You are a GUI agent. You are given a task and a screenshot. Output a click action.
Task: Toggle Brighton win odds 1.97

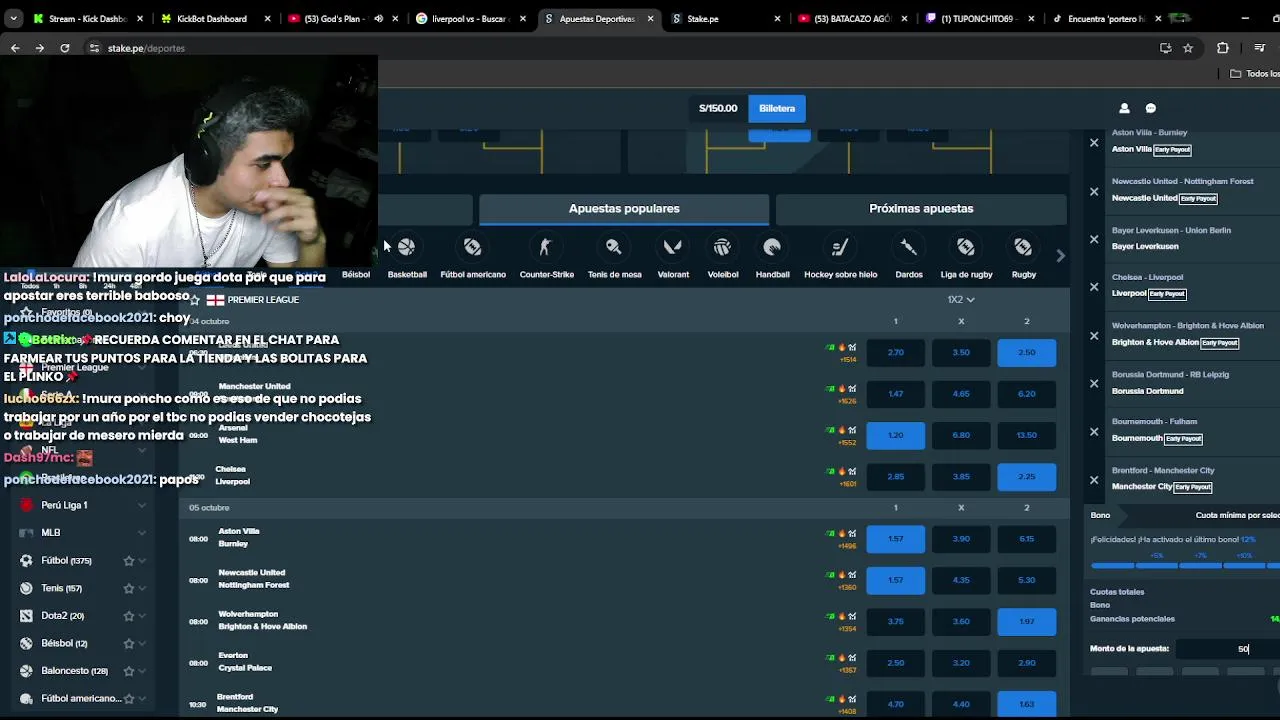tap(1026, 621)
